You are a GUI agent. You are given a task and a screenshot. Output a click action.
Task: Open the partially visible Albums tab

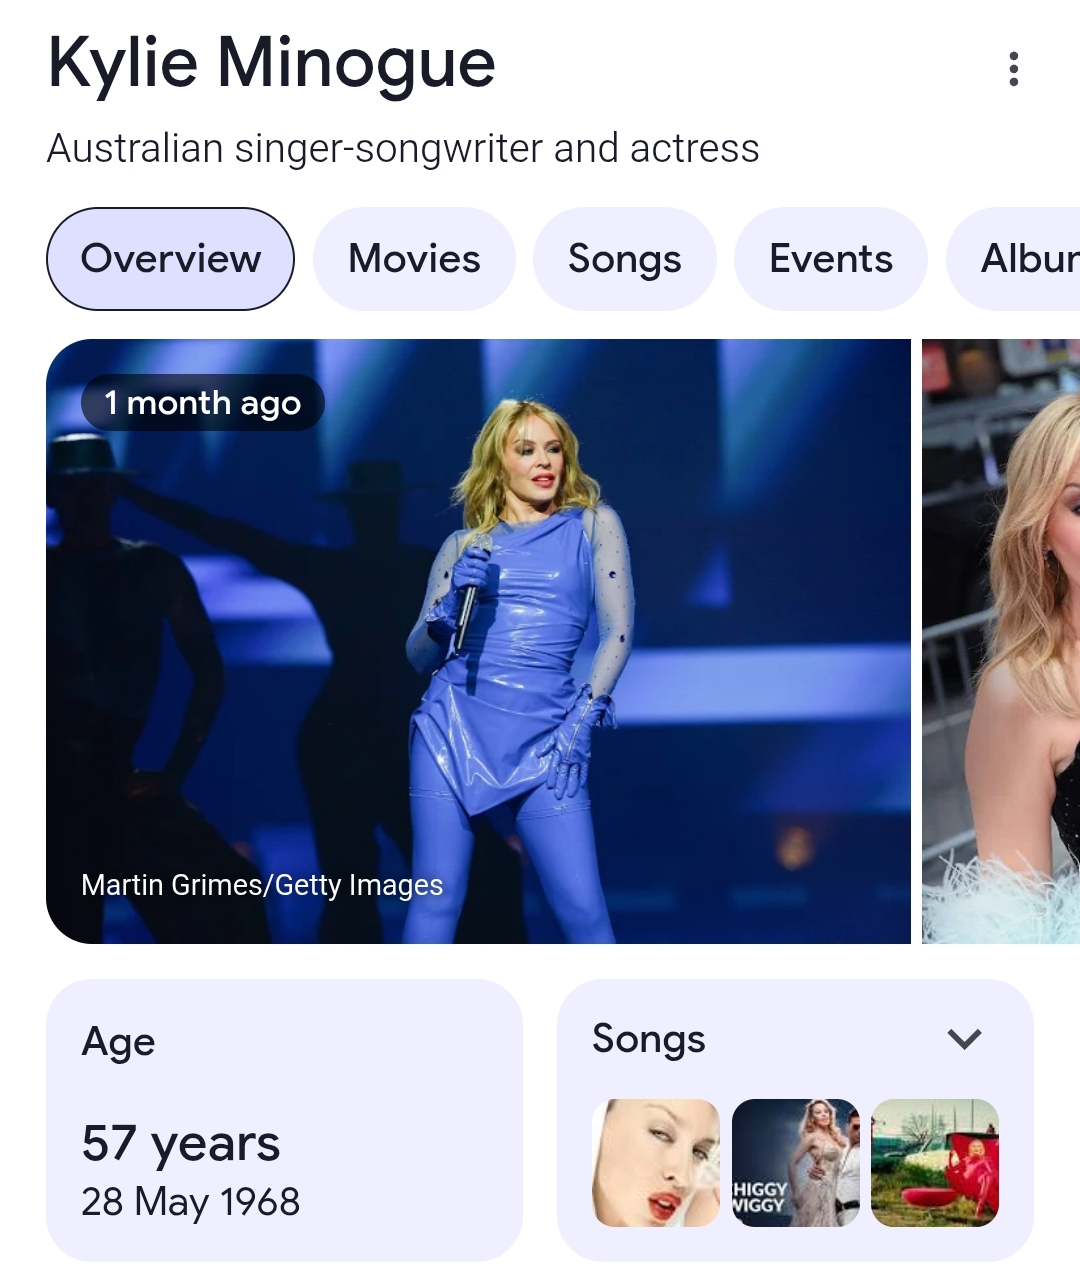1015,259
